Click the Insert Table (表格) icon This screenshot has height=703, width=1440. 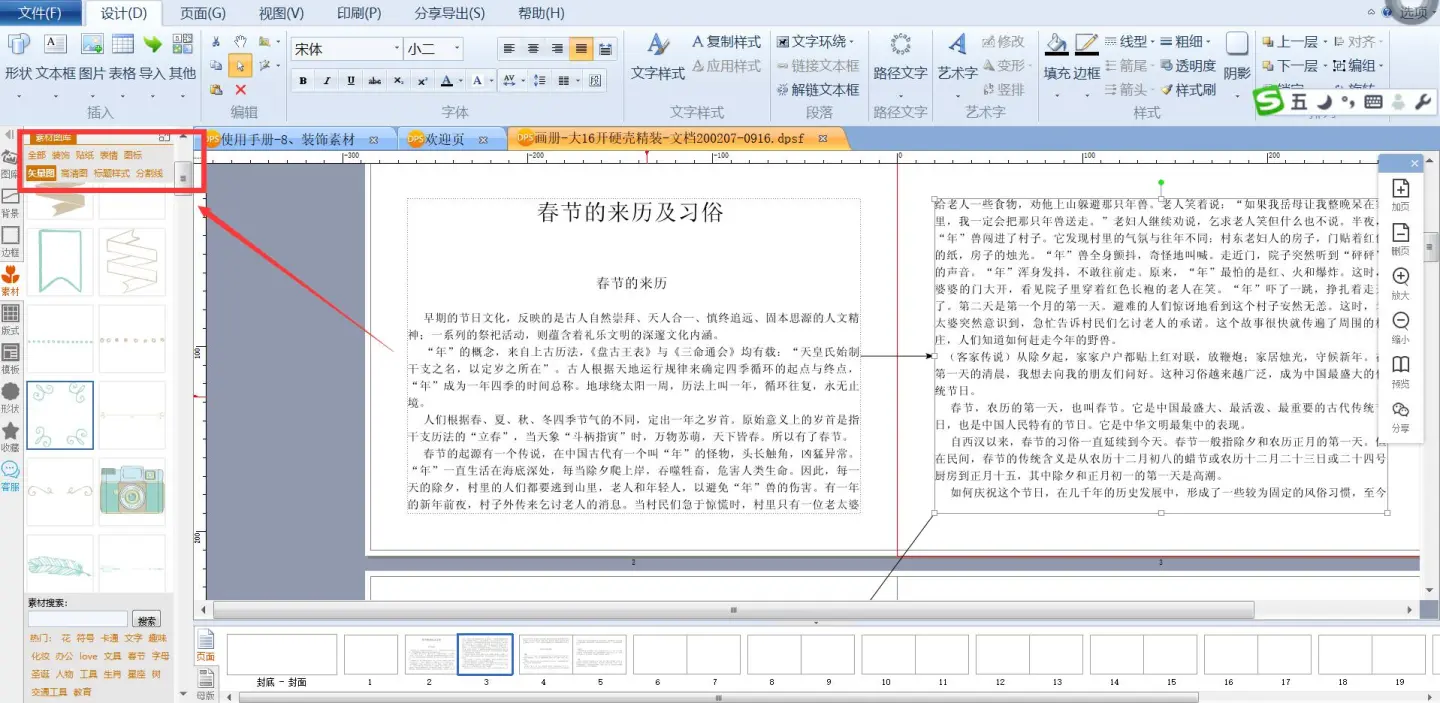pyautogui.click(x=122, y=45)
